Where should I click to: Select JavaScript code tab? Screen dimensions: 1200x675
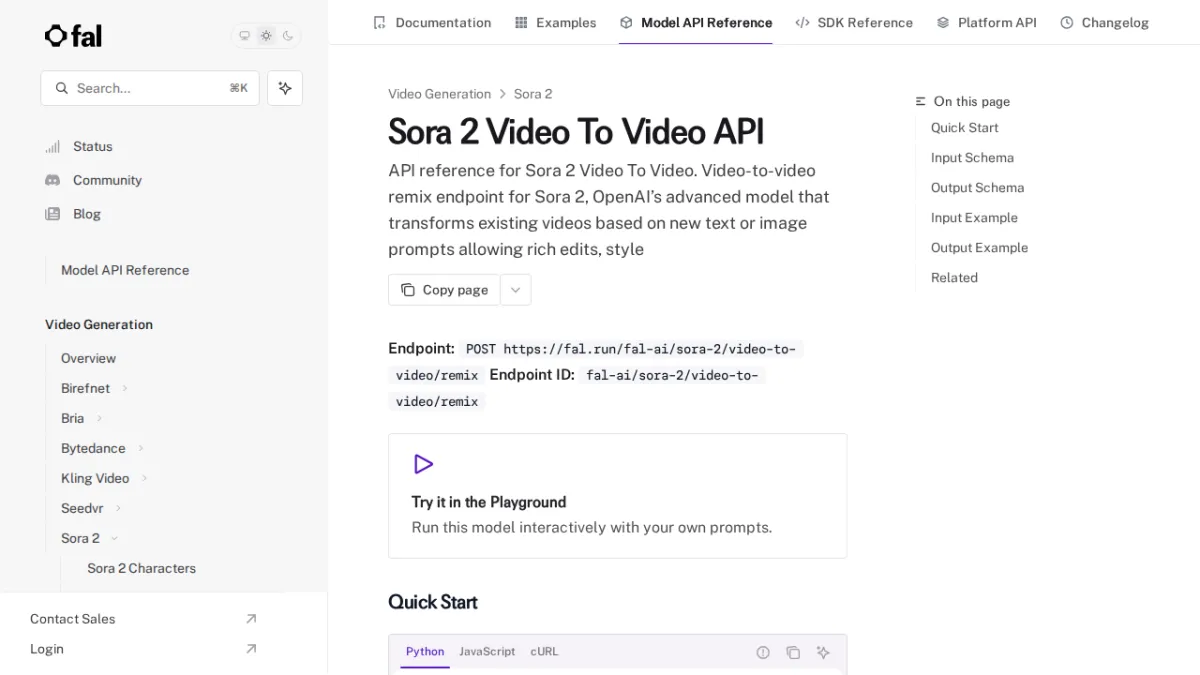coord(487,652)
